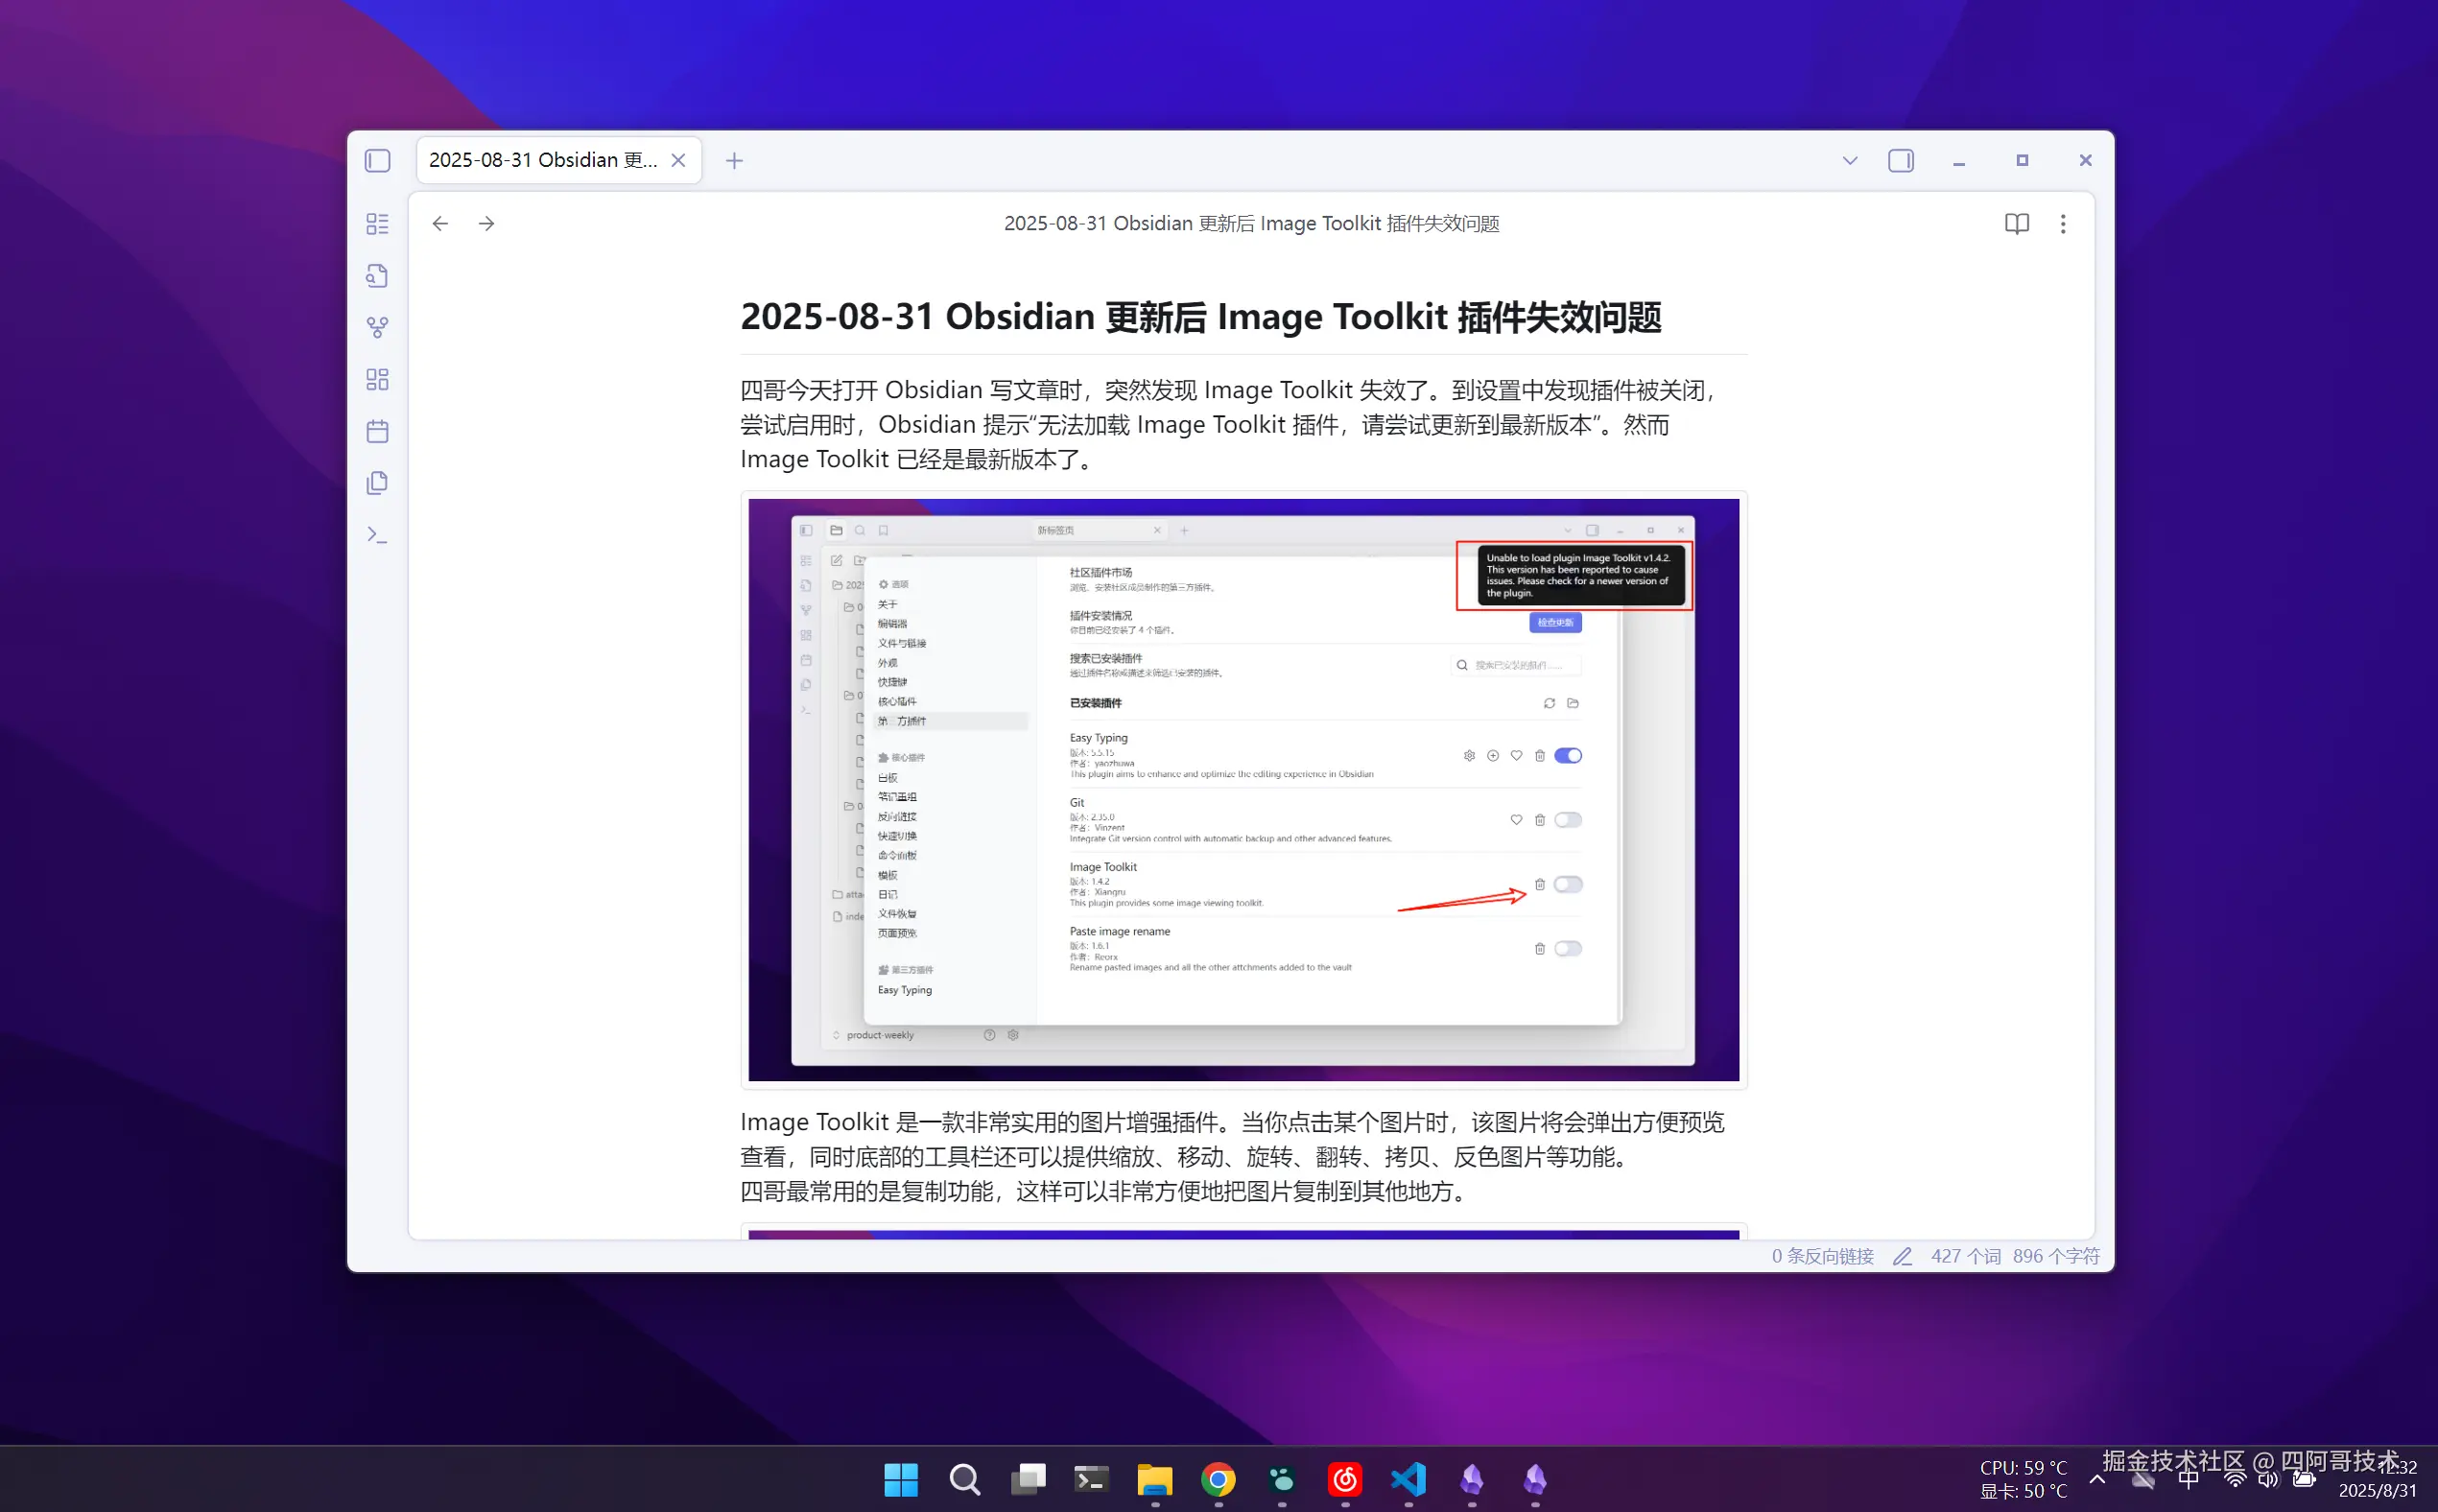Viewport: 2438px width, 1512px height.
Task: Click the embedded plugin settings screenshot
Action: click(x=1243, y=790)
